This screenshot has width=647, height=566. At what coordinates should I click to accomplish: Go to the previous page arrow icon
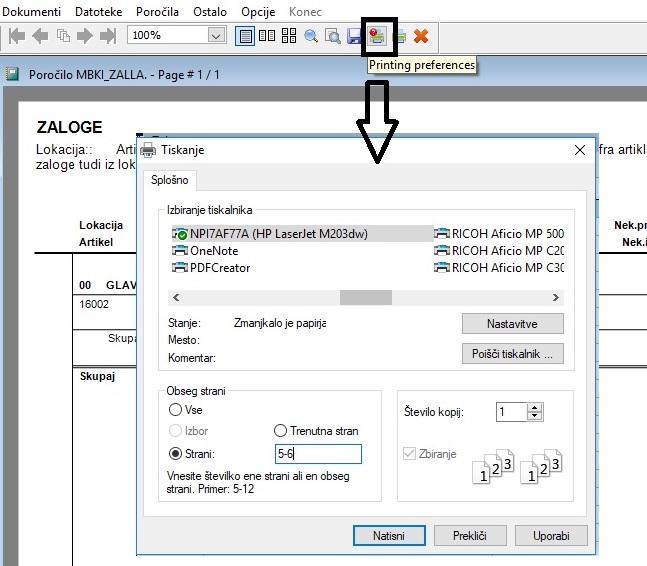click(x=40, y=36)
